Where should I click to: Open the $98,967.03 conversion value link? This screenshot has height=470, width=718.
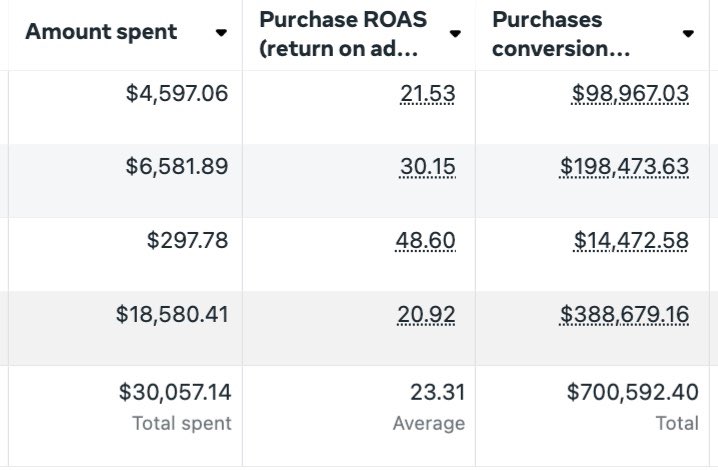click(630, 94)
